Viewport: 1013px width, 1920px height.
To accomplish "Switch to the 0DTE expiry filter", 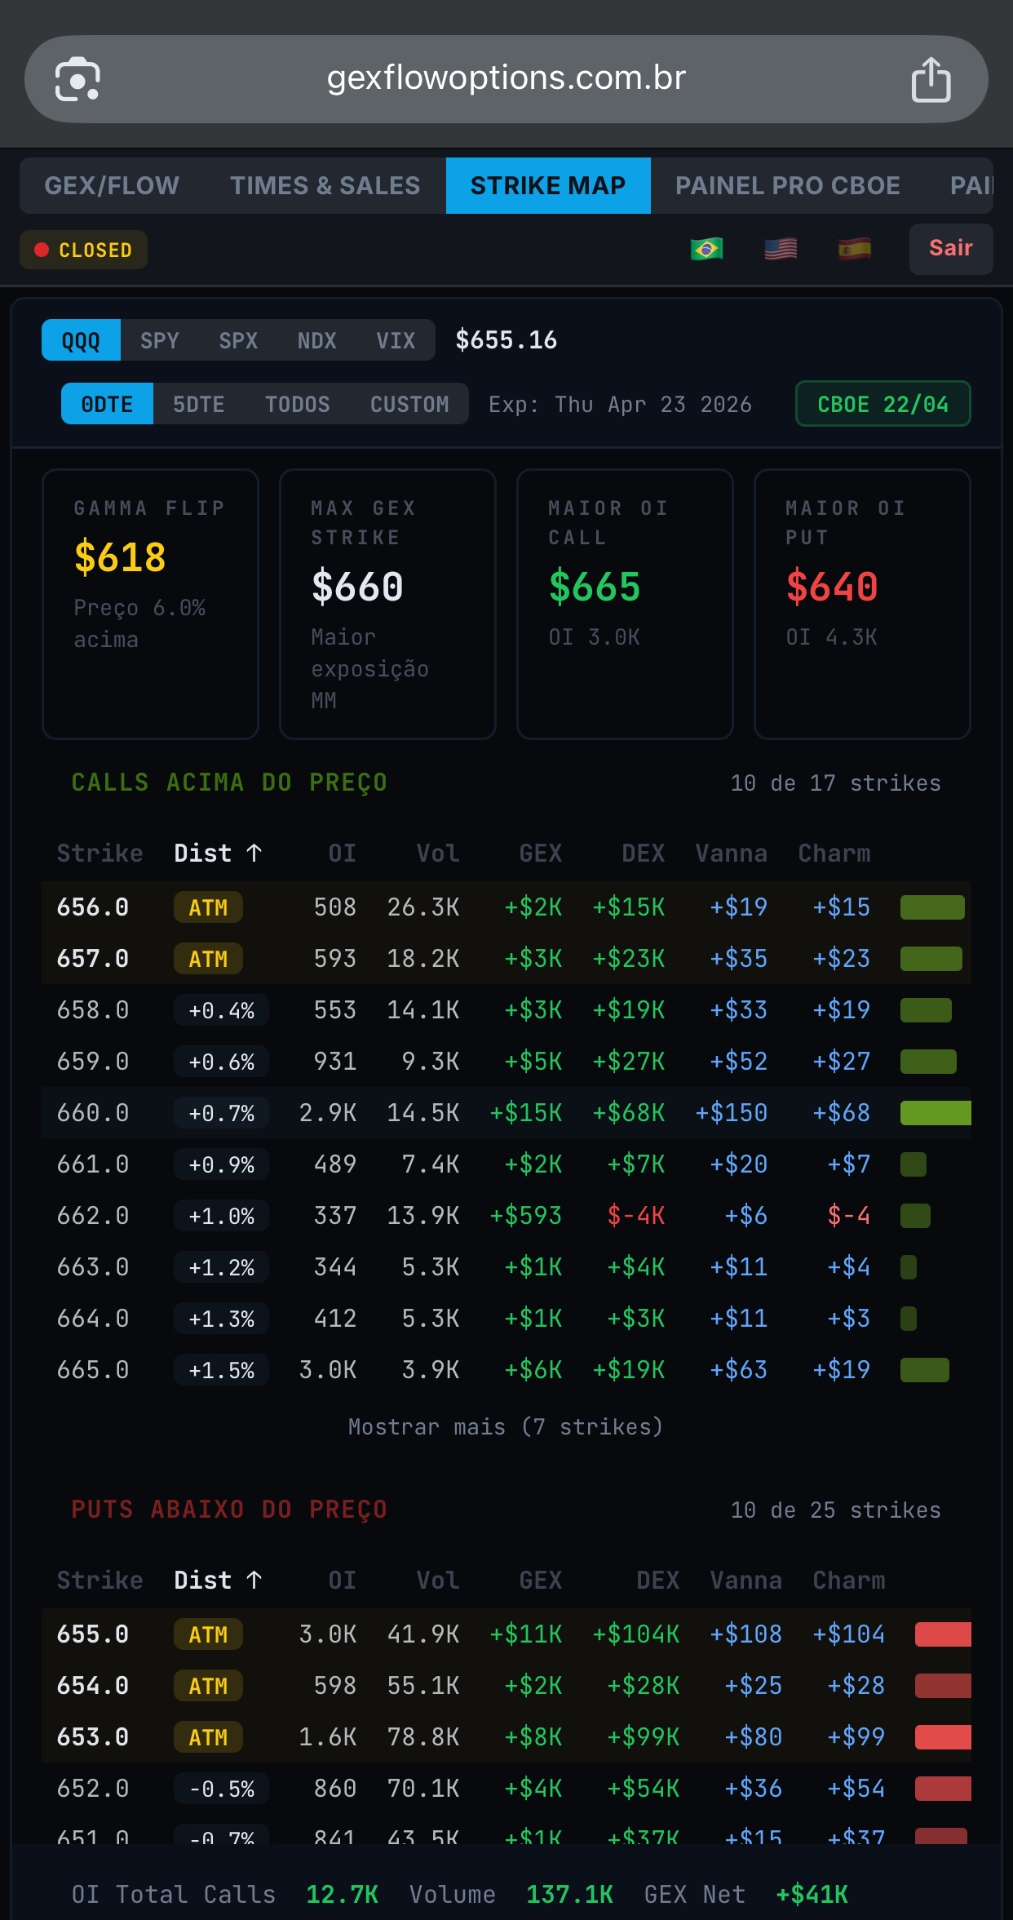I will click(107, 404).
